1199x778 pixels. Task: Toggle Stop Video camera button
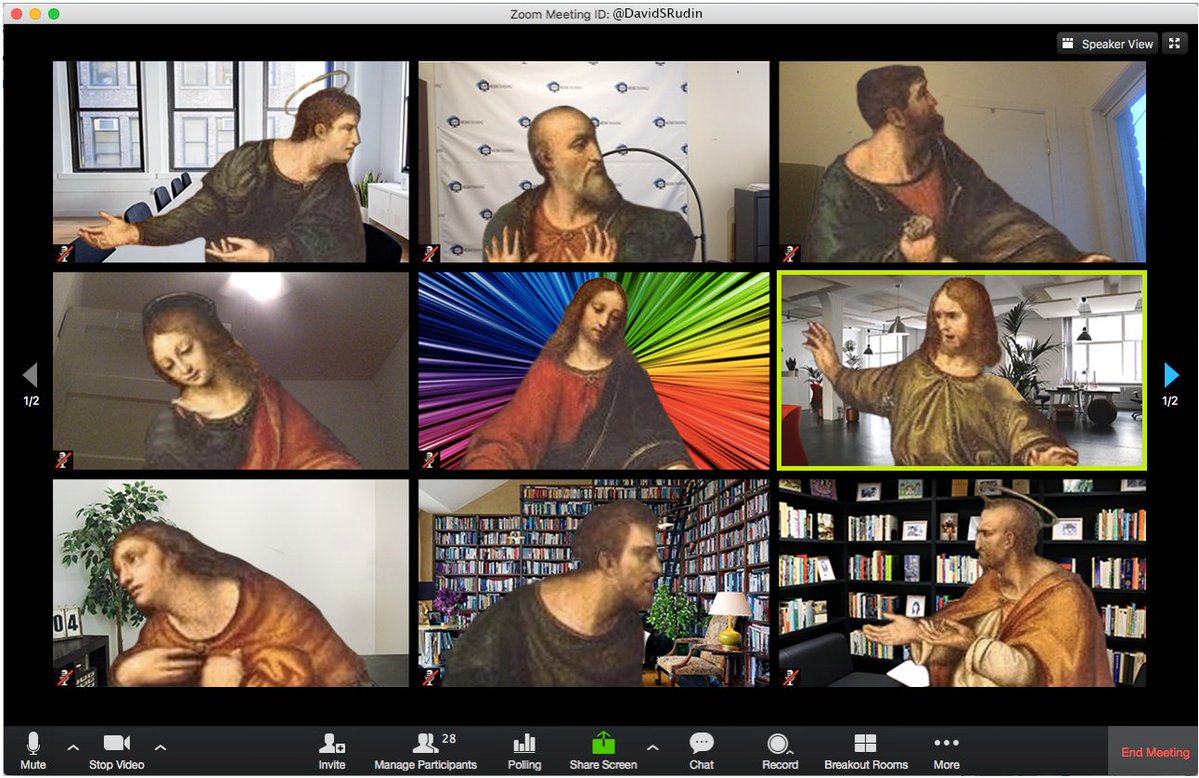point(117,745)
